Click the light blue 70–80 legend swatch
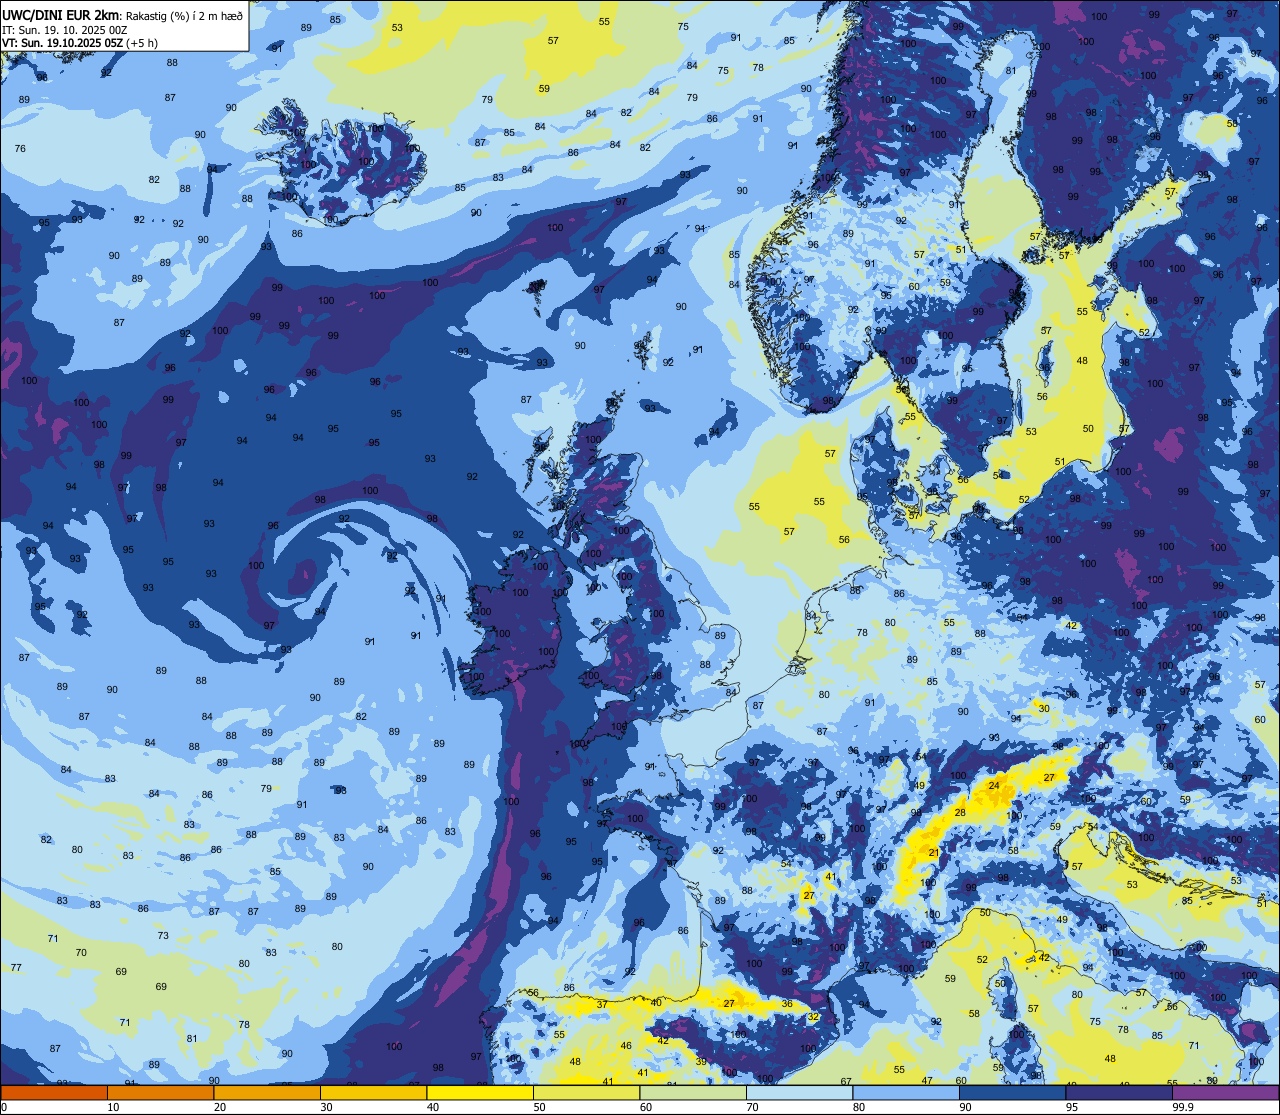1280x1115 pixels. pos(799,1092)
